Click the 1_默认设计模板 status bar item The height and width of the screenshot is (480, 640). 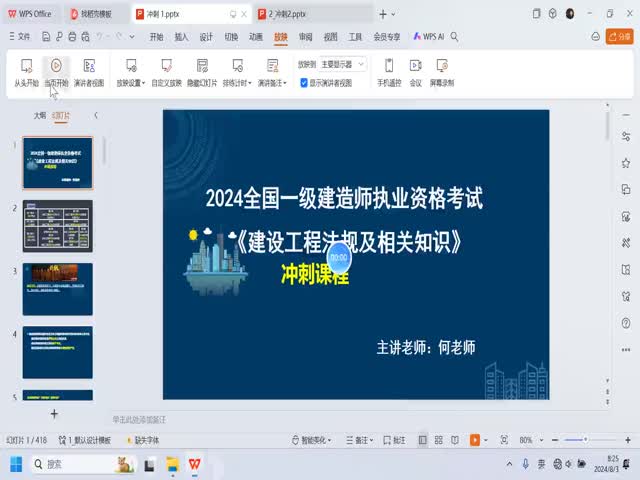(85, 440)
